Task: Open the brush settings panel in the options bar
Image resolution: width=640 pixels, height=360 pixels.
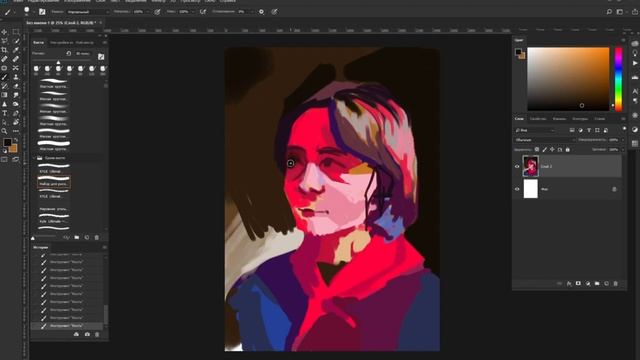Action: point(42,12)
